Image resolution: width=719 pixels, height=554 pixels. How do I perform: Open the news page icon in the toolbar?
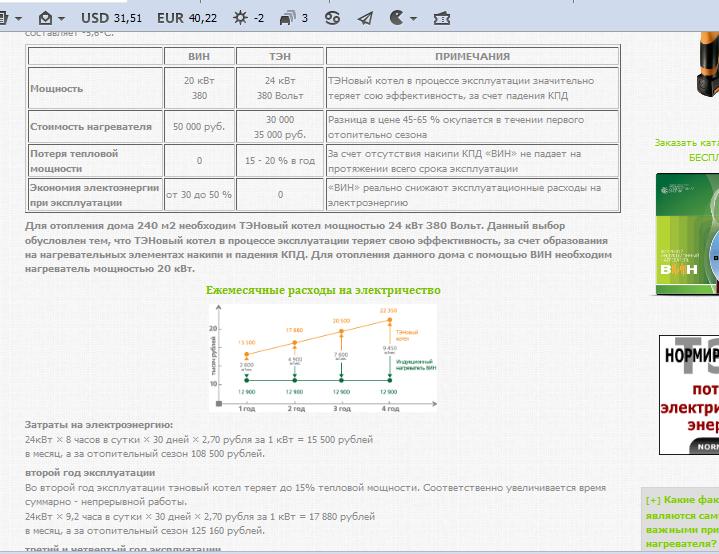tap(3, 18)
